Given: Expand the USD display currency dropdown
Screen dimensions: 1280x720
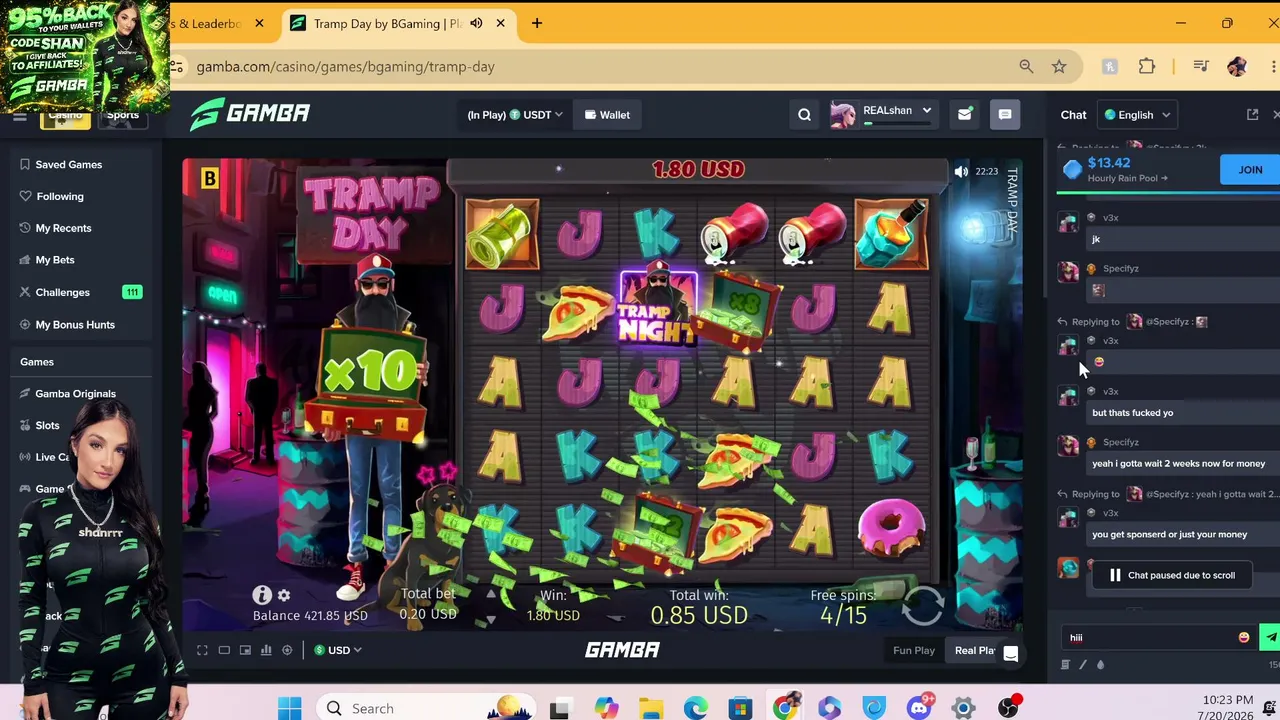Looking at the screenshot, I should 338,650.
